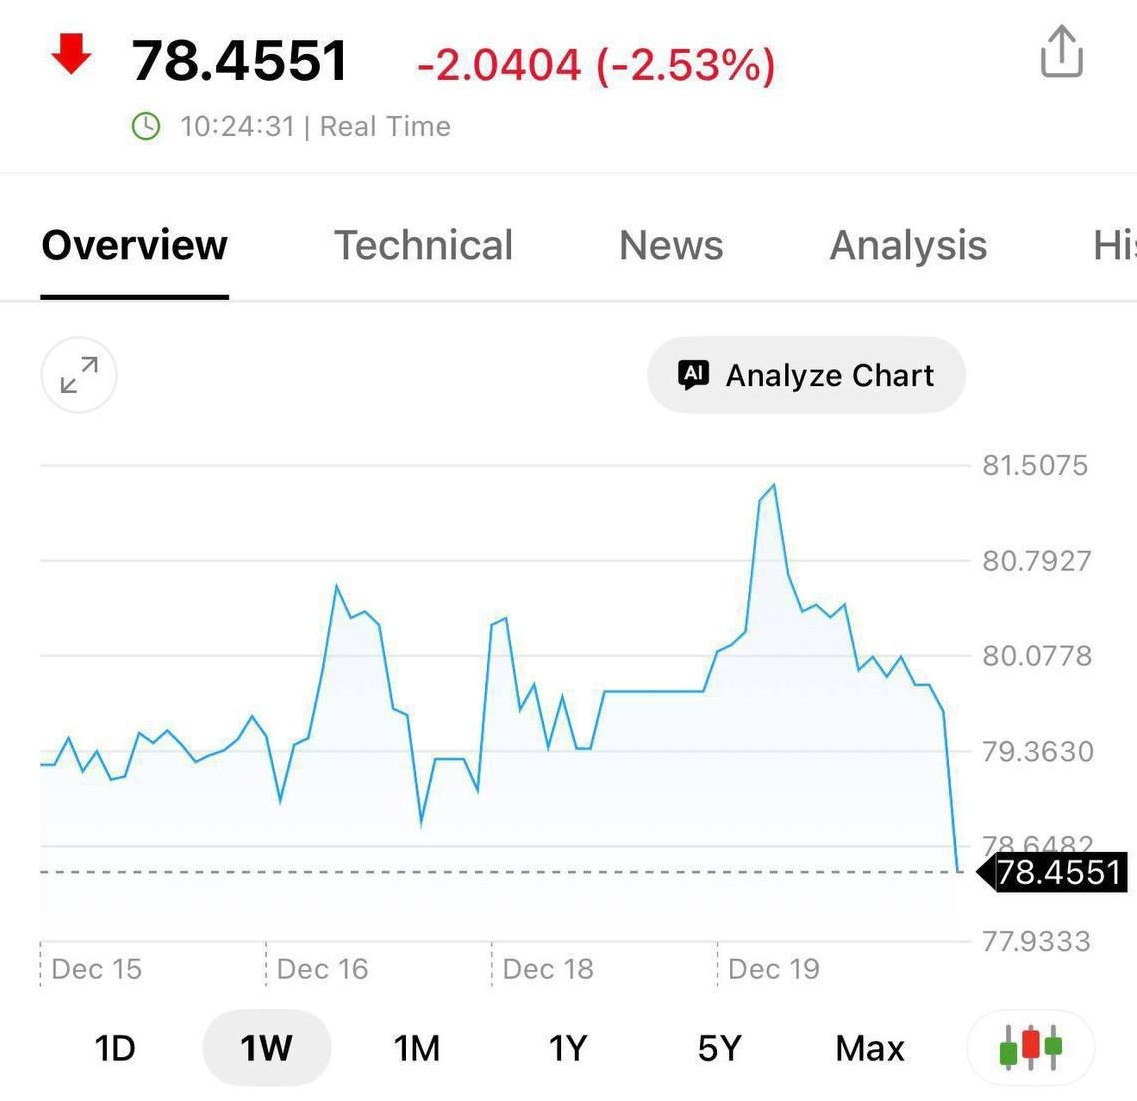Open the Analyze Chart feature

click(806, 375)
